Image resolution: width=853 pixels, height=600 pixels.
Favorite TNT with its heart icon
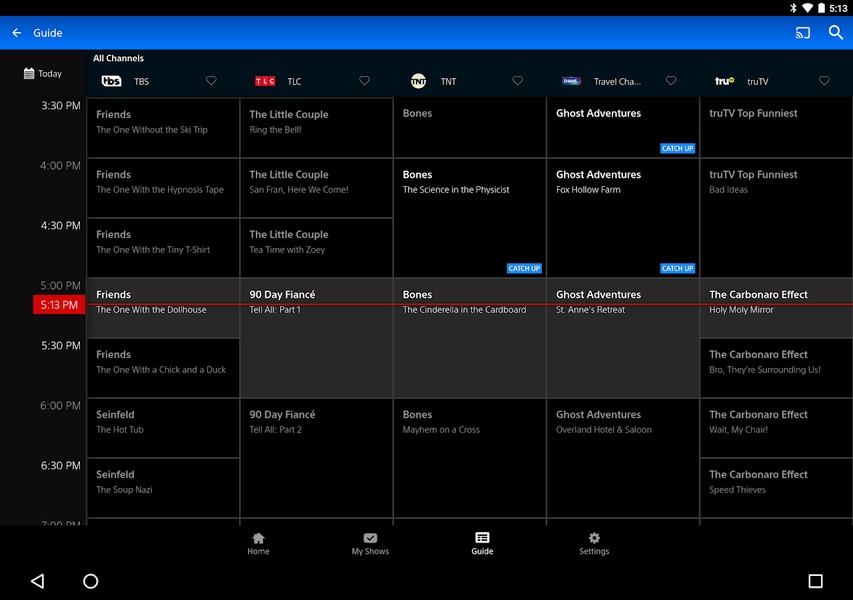[517, 81]
